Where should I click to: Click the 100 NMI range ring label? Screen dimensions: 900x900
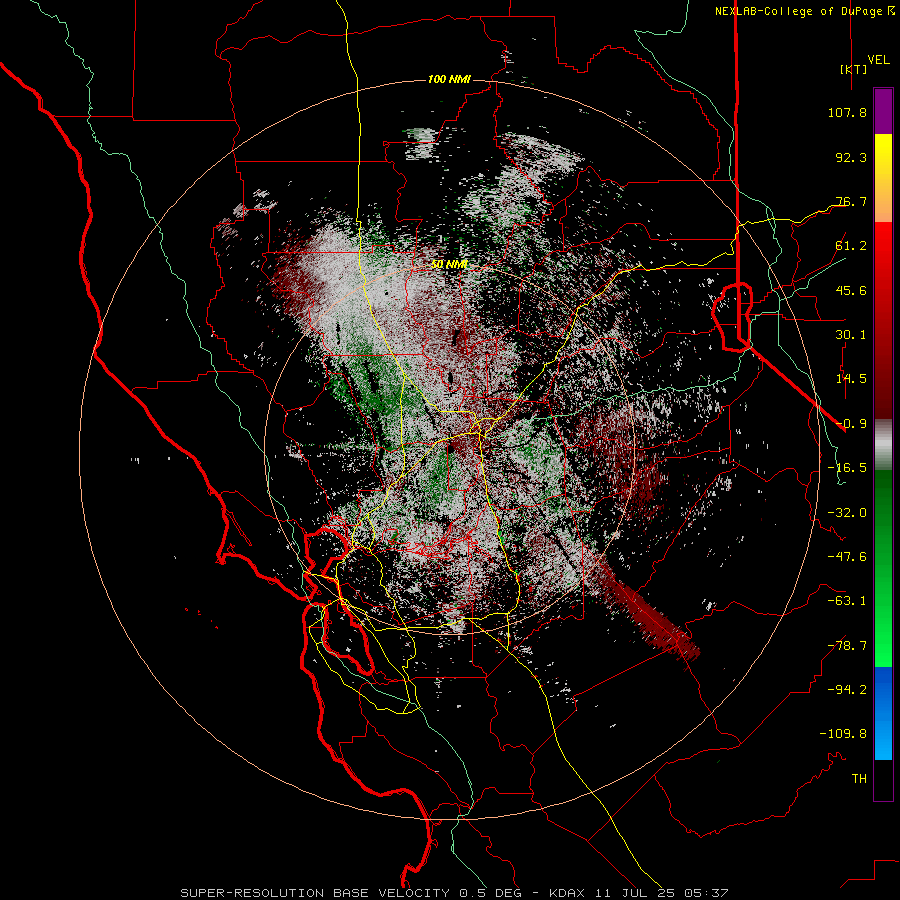point(449,79)
